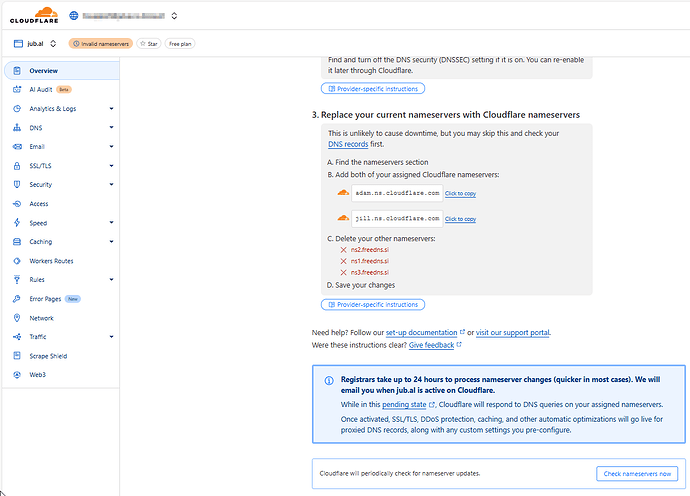Click the AI Audit robot icon
690x496 pixels.
tap(17, 89)
